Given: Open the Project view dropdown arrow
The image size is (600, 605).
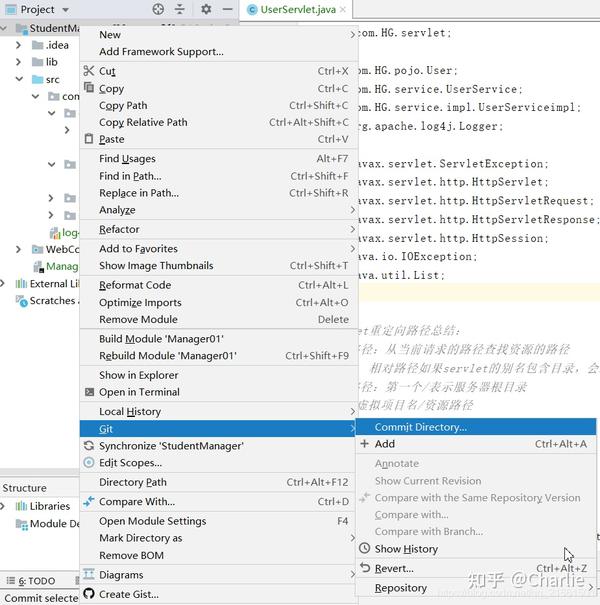Looking at the screenshot, I should pyautogui.click(x=66, y=10).
